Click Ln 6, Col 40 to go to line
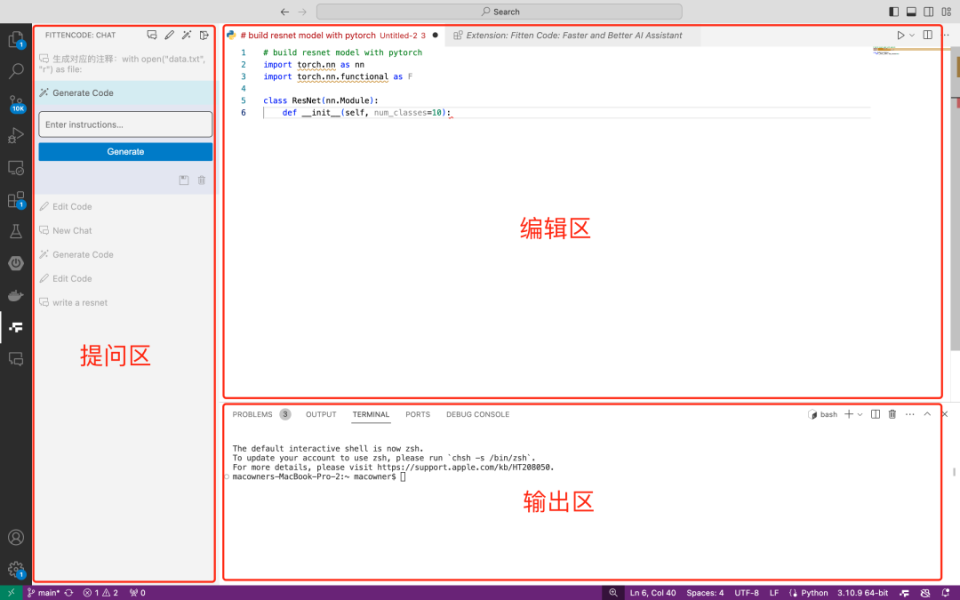The height and width of the screenshot is (600, 960). click(x=653, y=593)
